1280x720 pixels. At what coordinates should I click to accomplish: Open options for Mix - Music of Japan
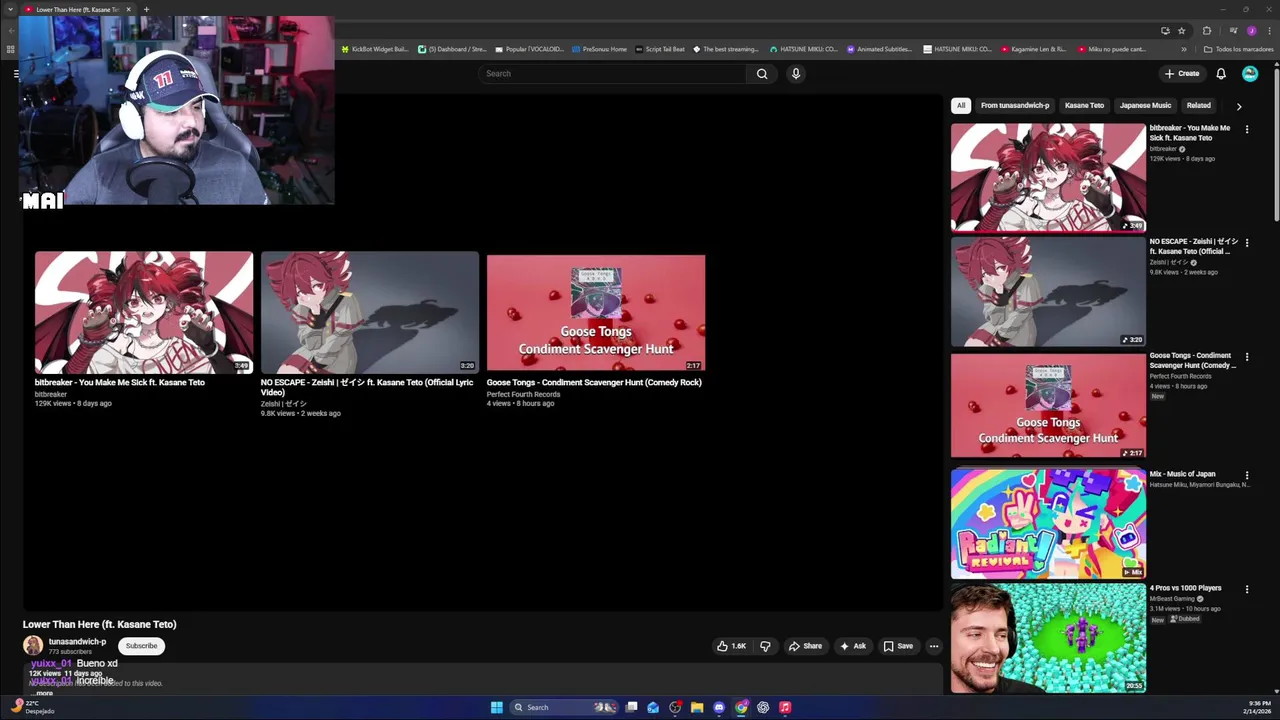[1247, 475]
